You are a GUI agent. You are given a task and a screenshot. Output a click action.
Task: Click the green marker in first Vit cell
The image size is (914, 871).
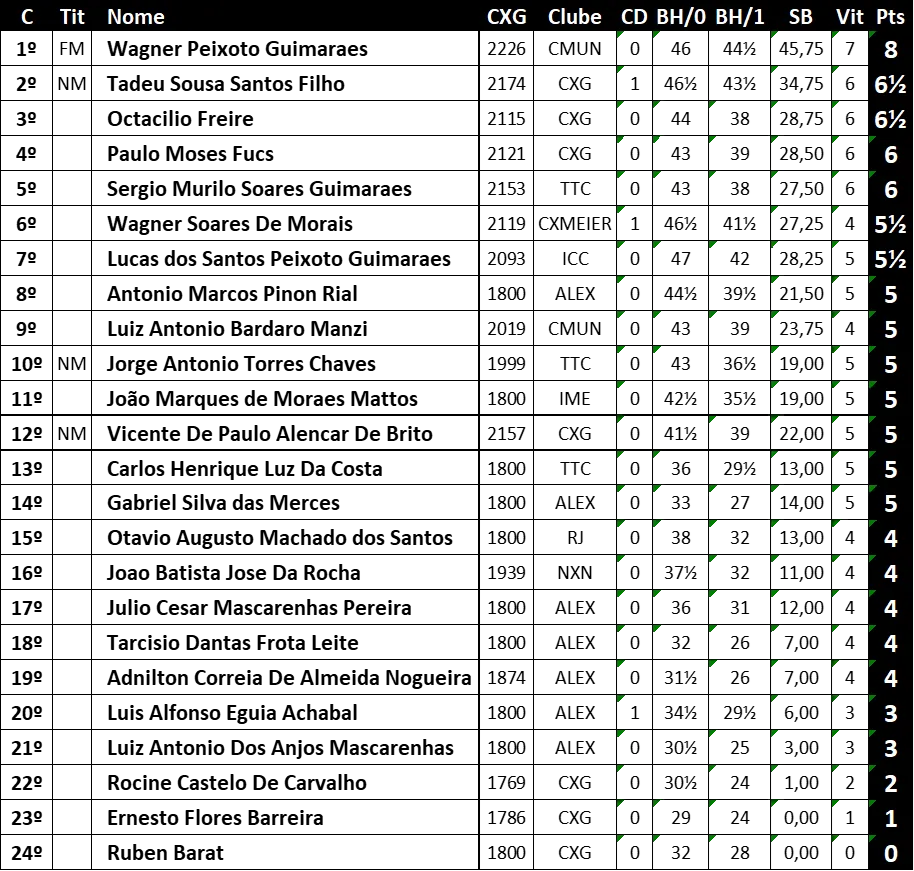(x=836, y=35)
